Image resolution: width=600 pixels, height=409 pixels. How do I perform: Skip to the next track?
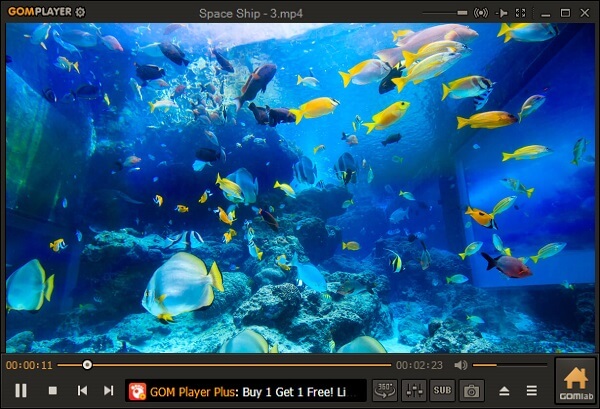[x=108, y=390]
